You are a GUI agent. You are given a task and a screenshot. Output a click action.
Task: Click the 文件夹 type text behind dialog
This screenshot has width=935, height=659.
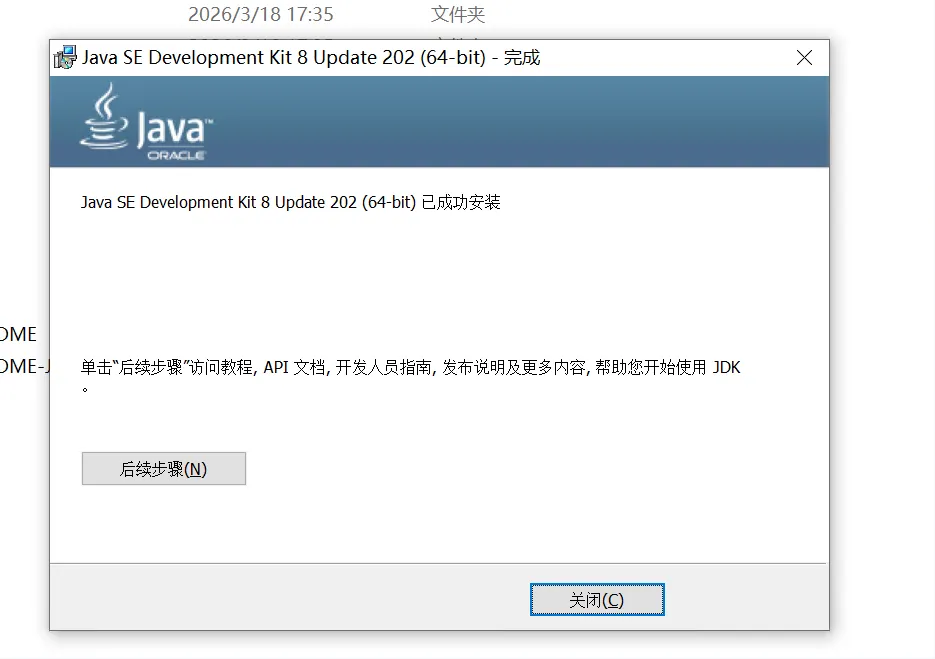pyautogui.click(x=458, y=14)
